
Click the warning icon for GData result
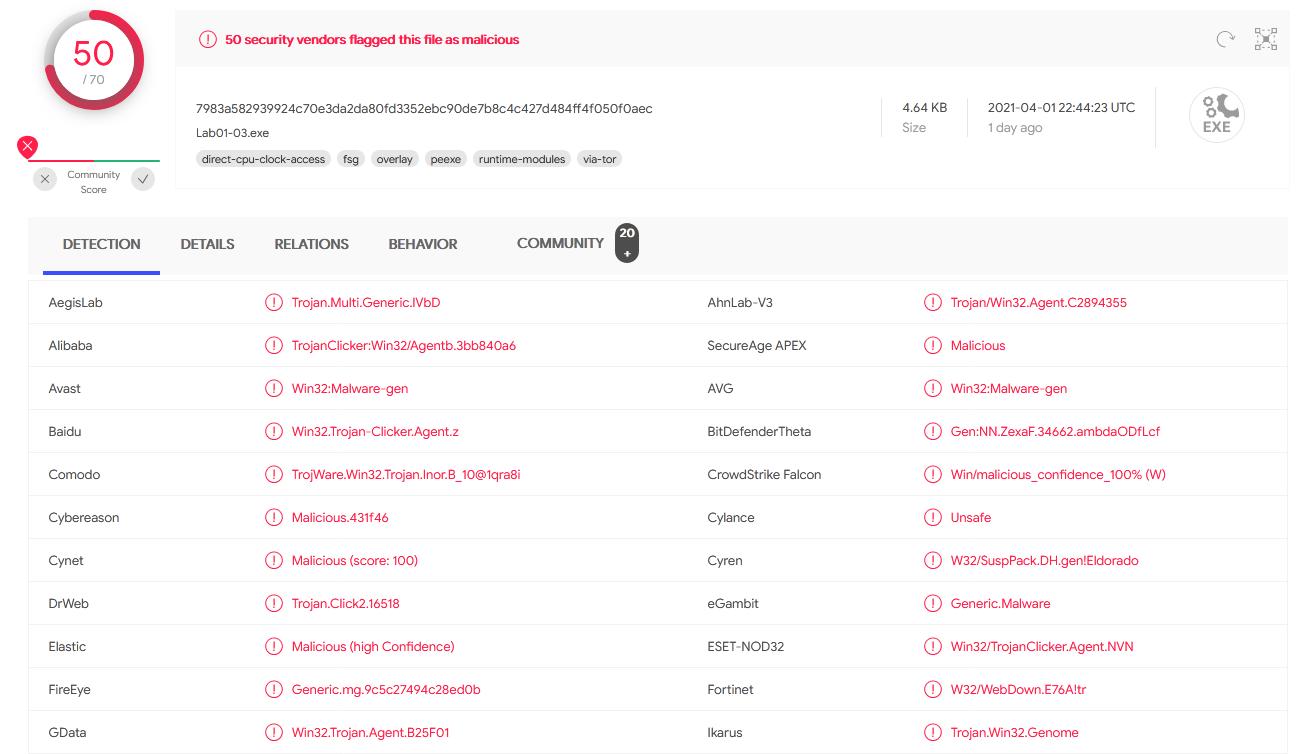tap(273, 732)
